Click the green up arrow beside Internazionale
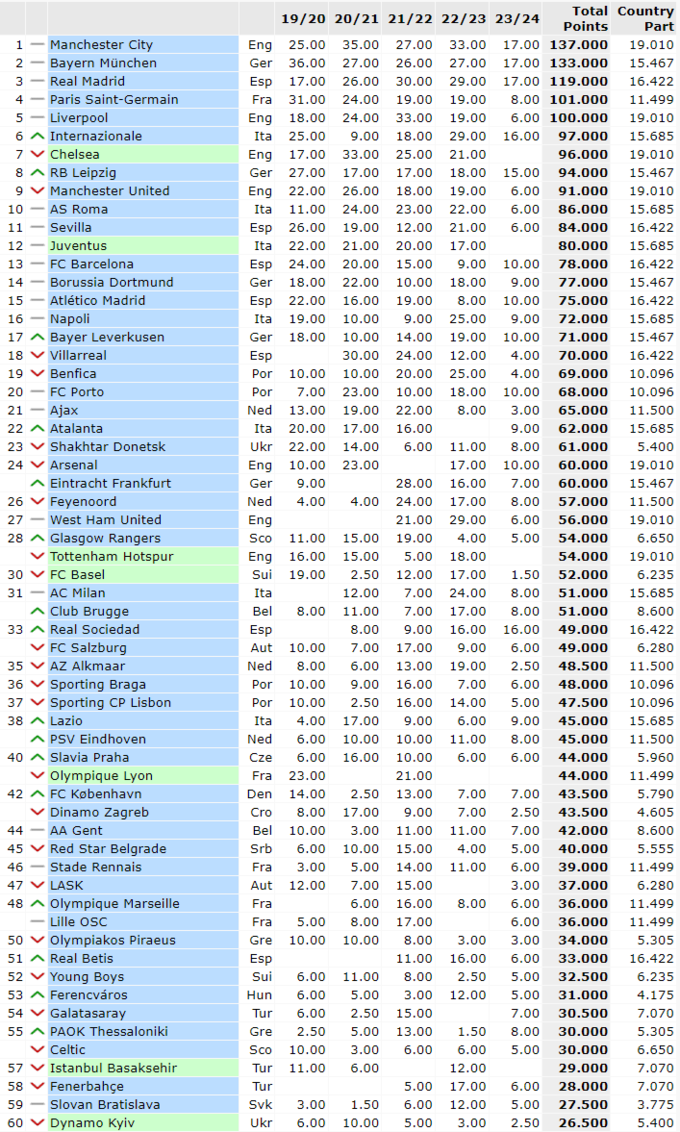 (37, 136)
